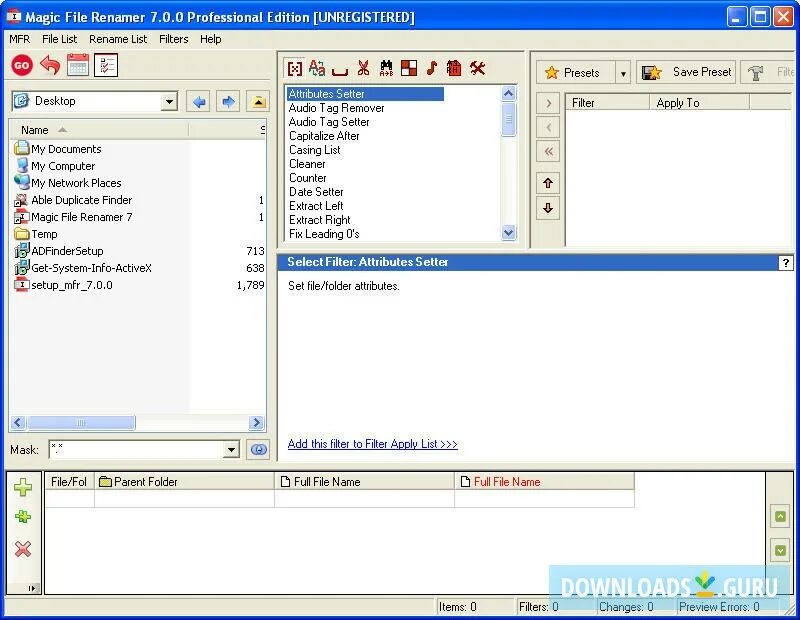Open the Presets dropdown arrow
The image size is (800, 620).
click(x=623, y=73)
